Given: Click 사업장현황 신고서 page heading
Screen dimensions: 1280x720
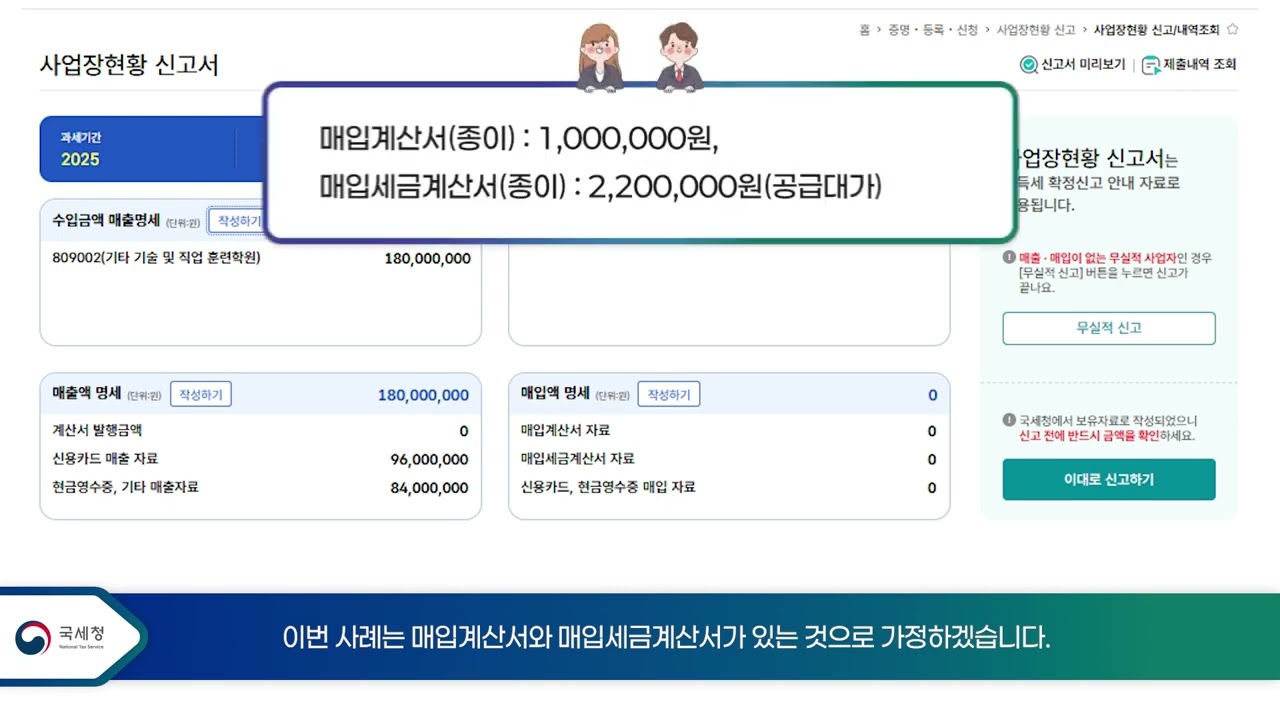Looking at the screenshot, I should [x=129, y=65].
